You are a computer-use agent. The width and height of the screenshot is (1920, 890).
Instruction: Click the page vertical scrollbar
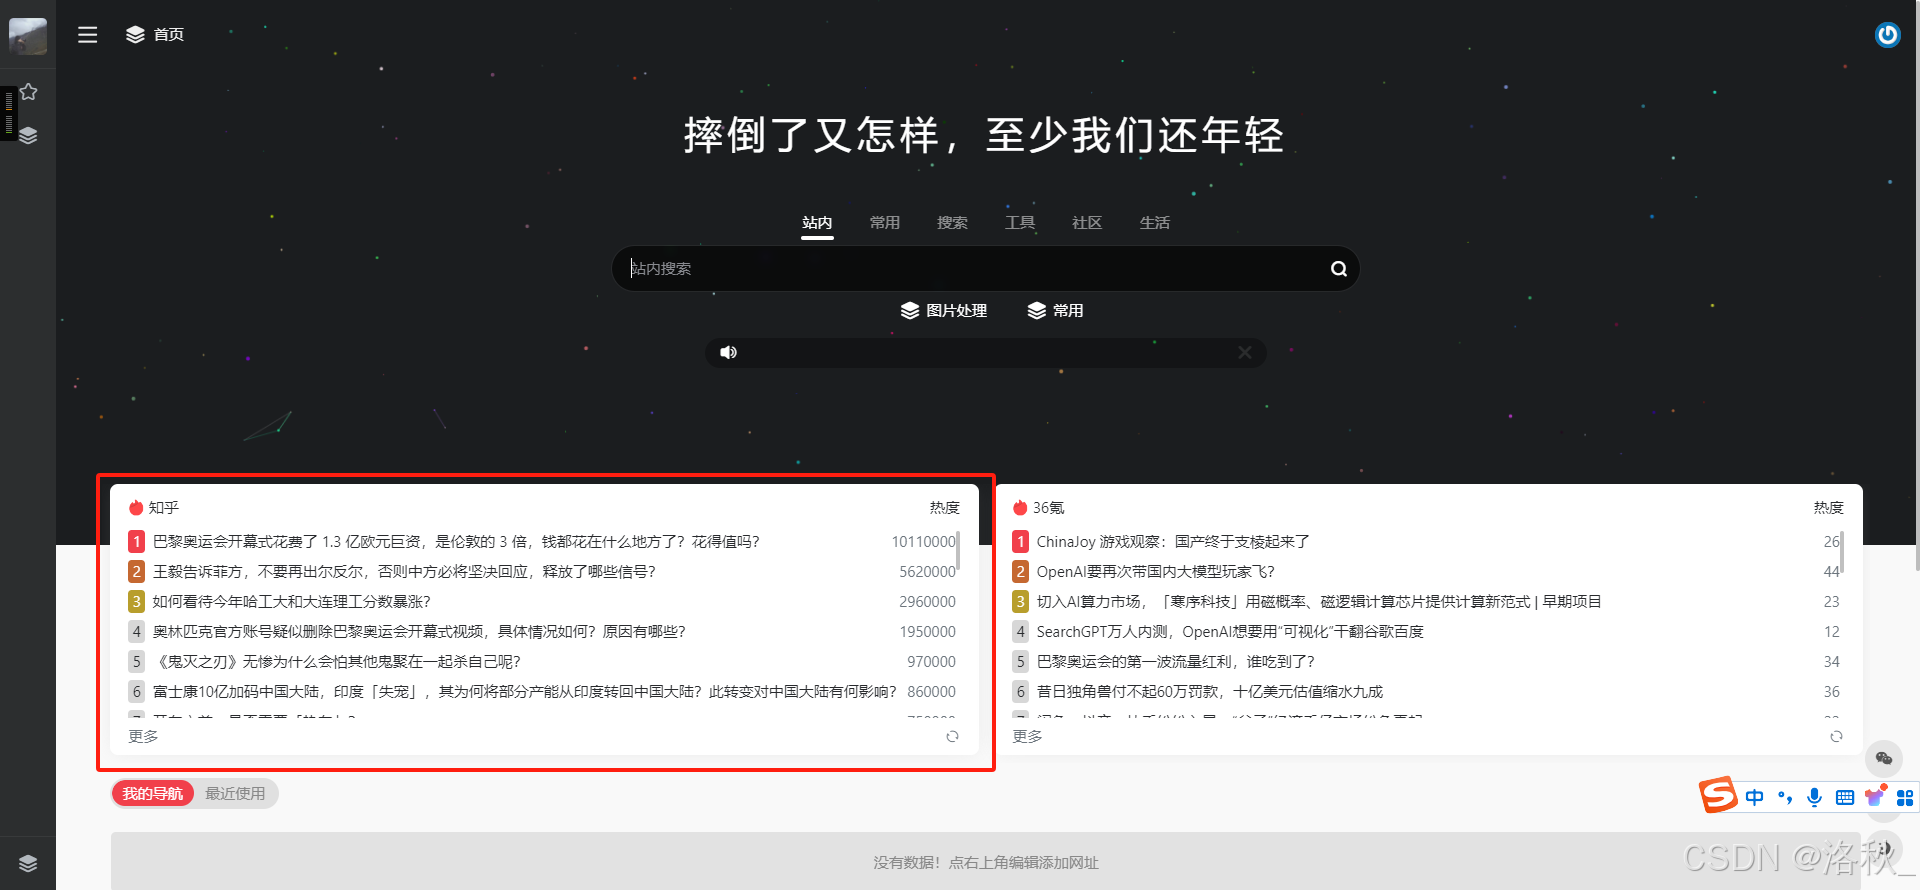(1917, 285)
